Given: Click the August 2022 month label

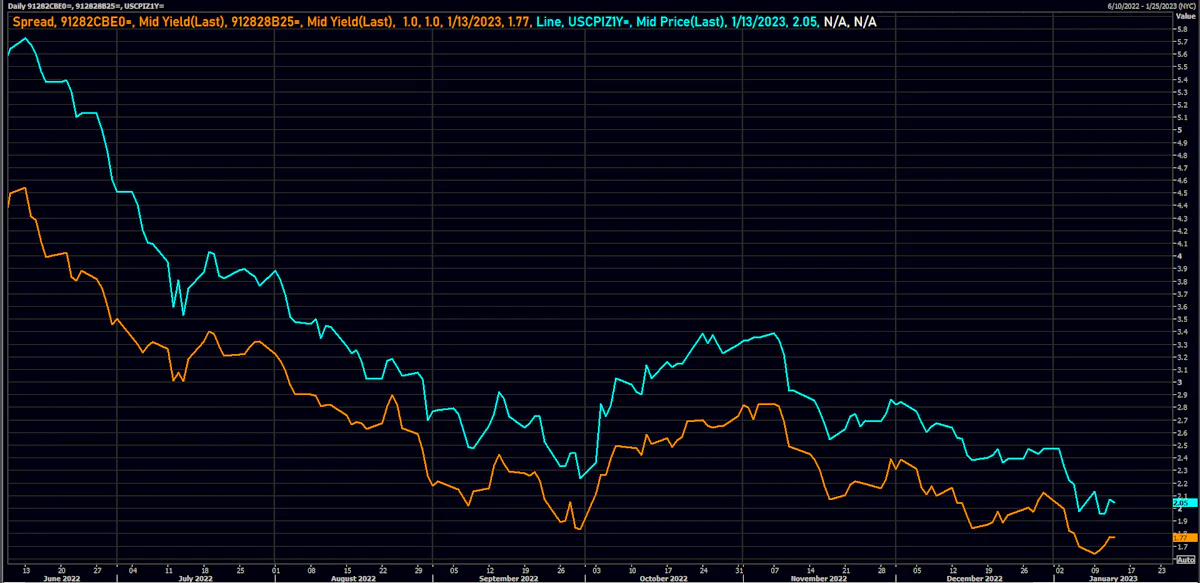Looking at the screenshot, I should coord(354,578).
